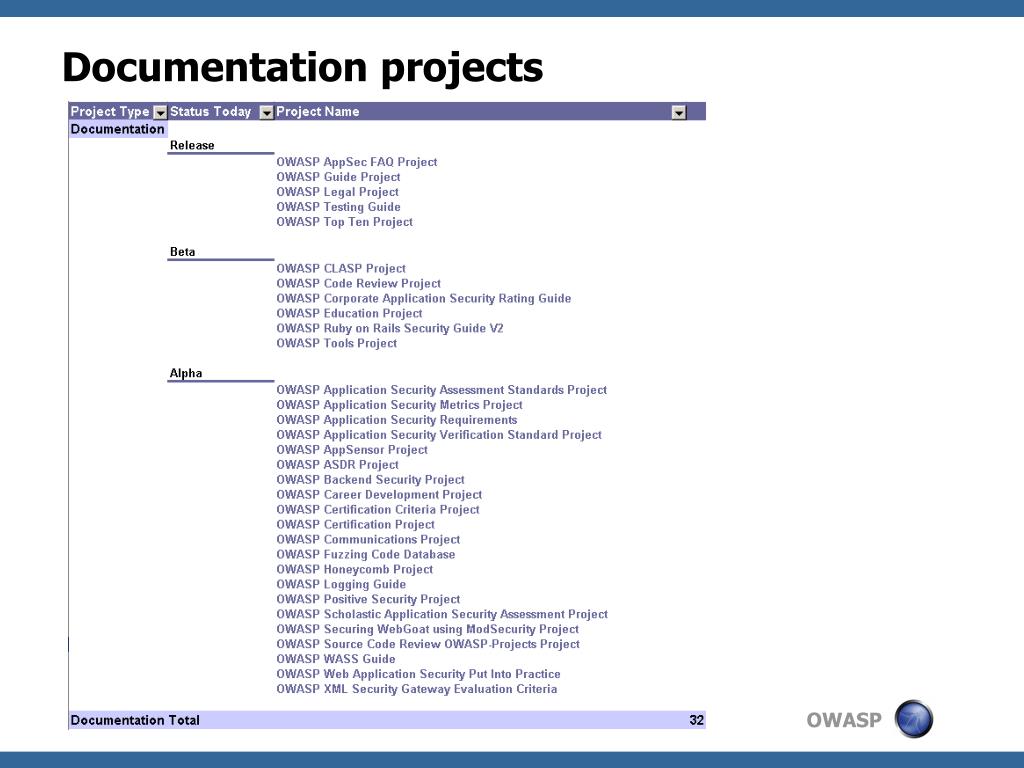Click OWASP Education Project
Screen dimensions: 1024x768
[349, 313]
